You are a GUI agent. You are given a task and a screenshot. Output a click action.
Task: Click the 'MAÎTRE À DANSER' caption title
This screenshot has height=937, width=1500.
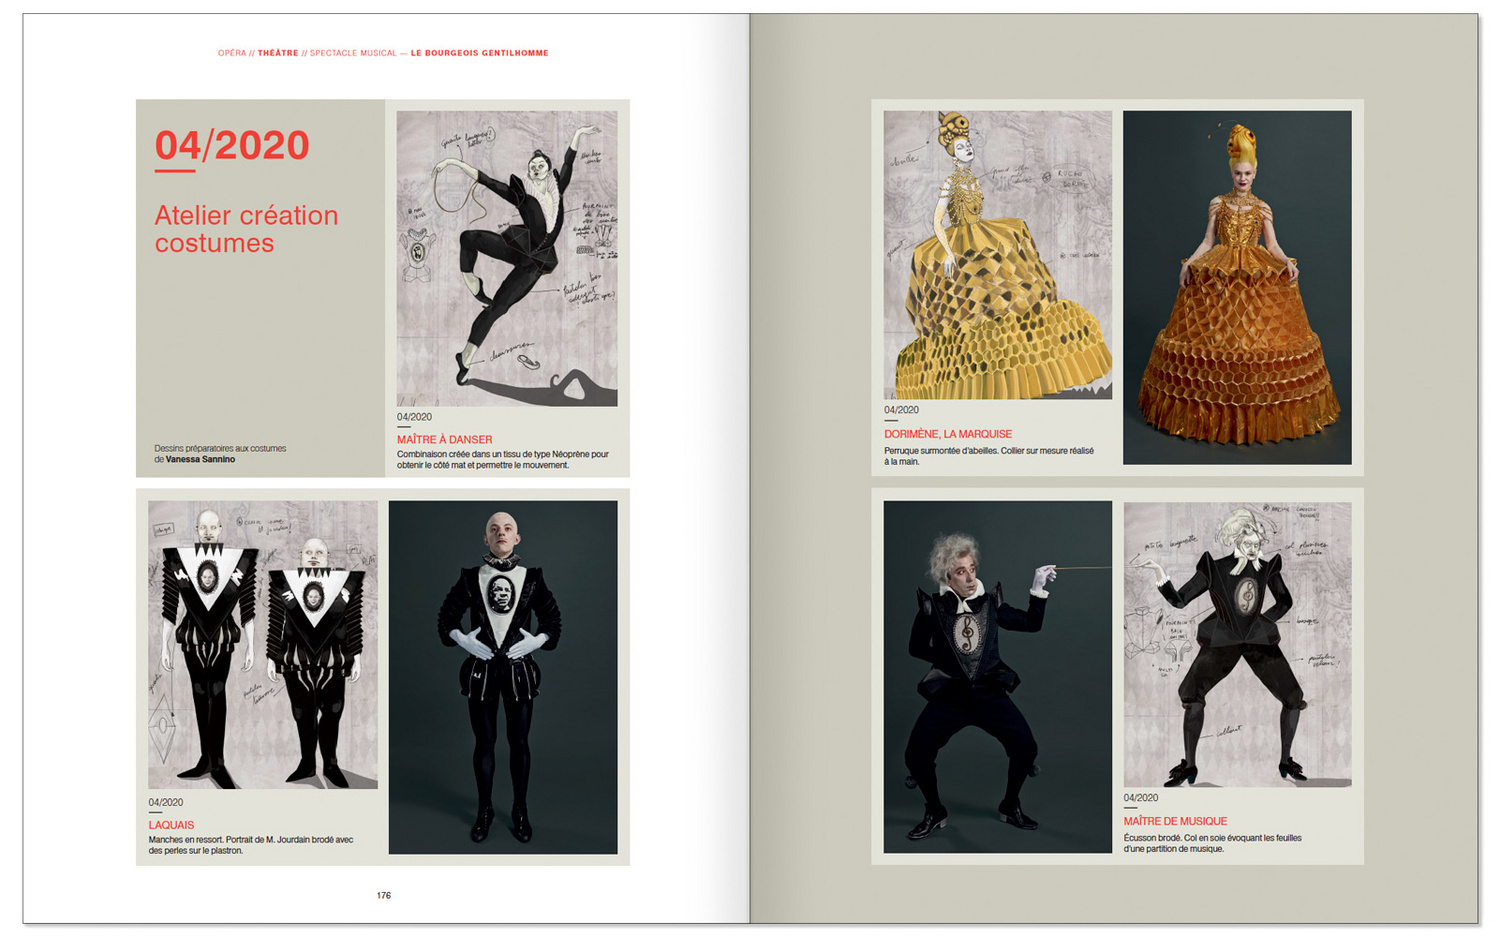[444, 439]
